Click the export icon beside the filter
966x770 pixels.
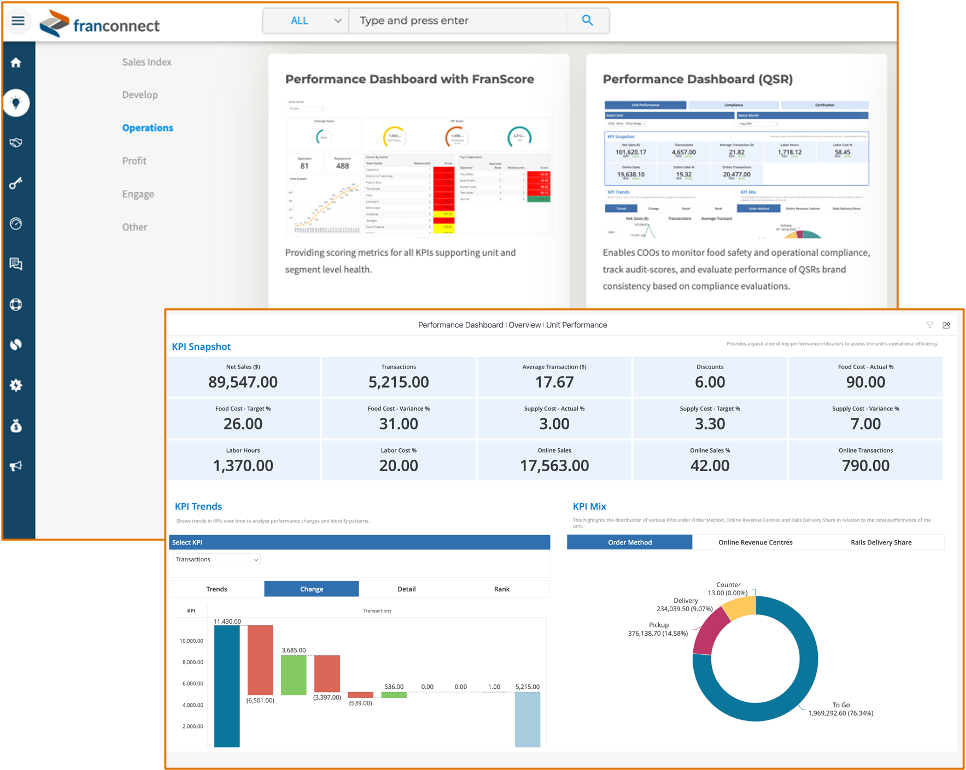(x=947, y=325)
